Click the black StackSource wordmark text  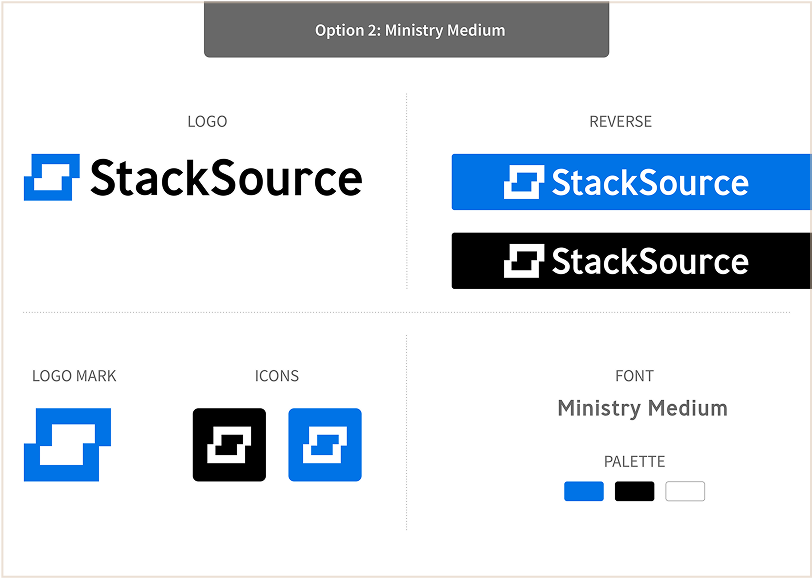point(226,178)
